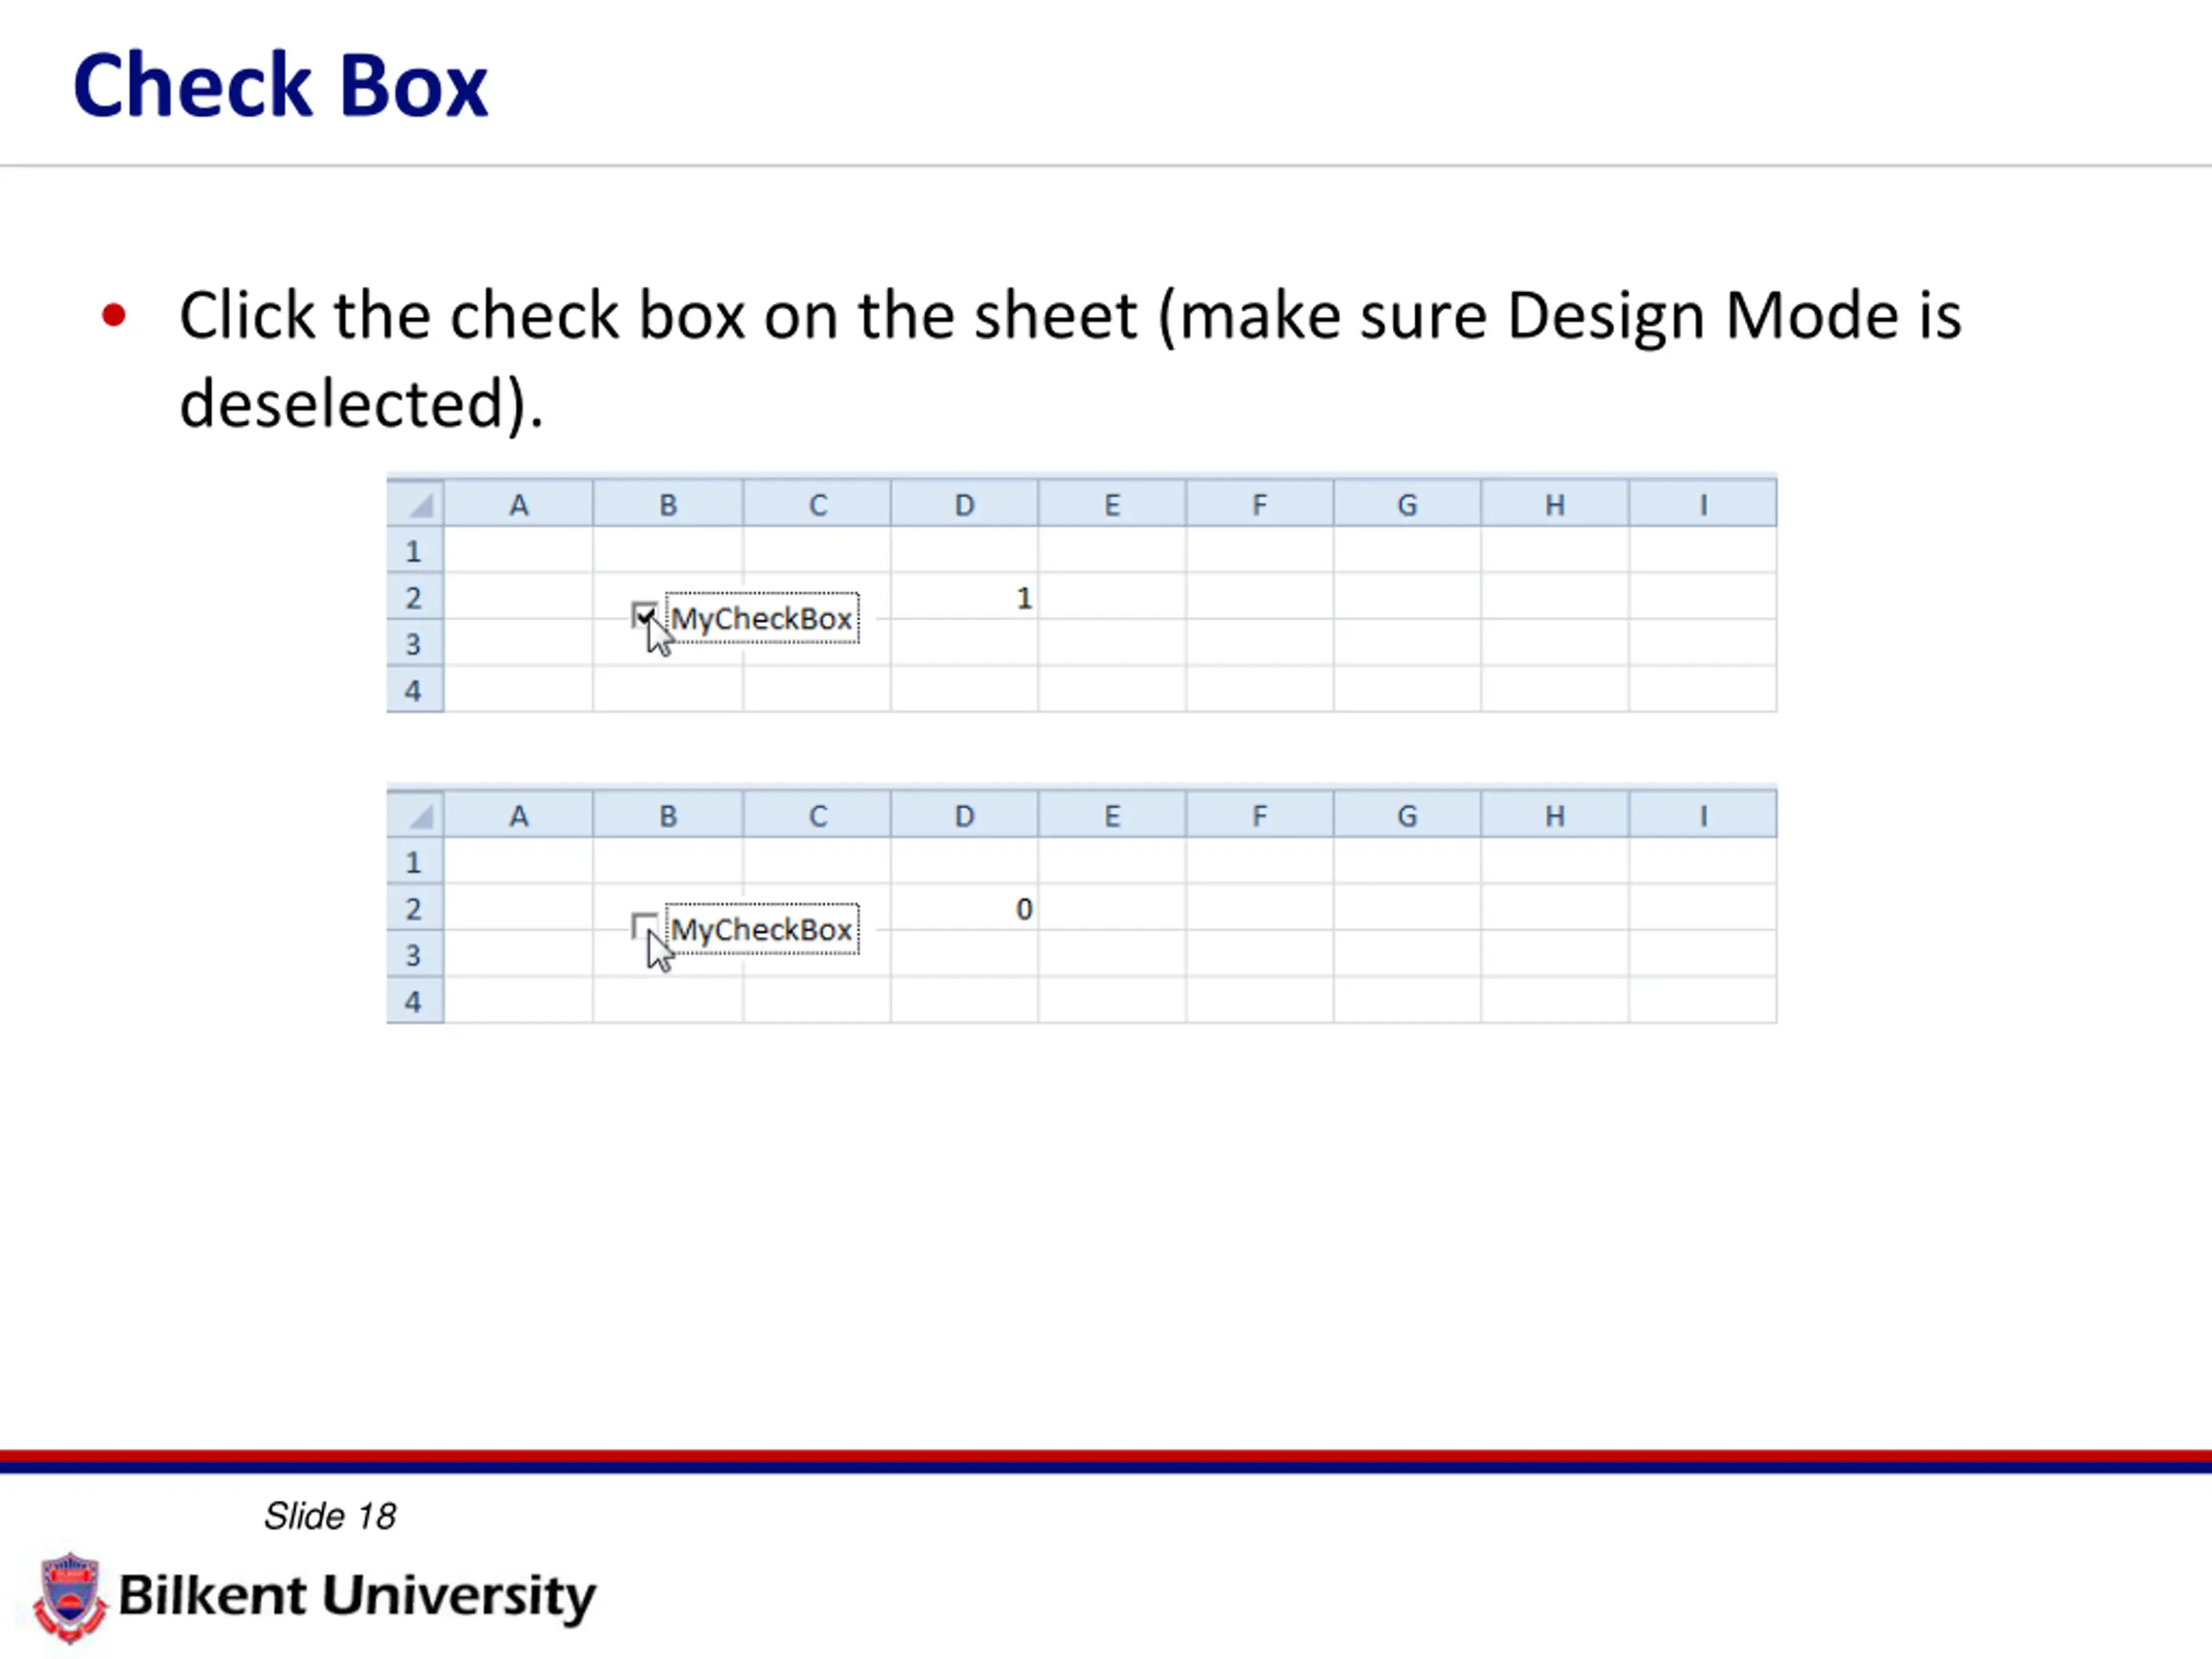Select column B header in lower sheet

click(668, 815)
